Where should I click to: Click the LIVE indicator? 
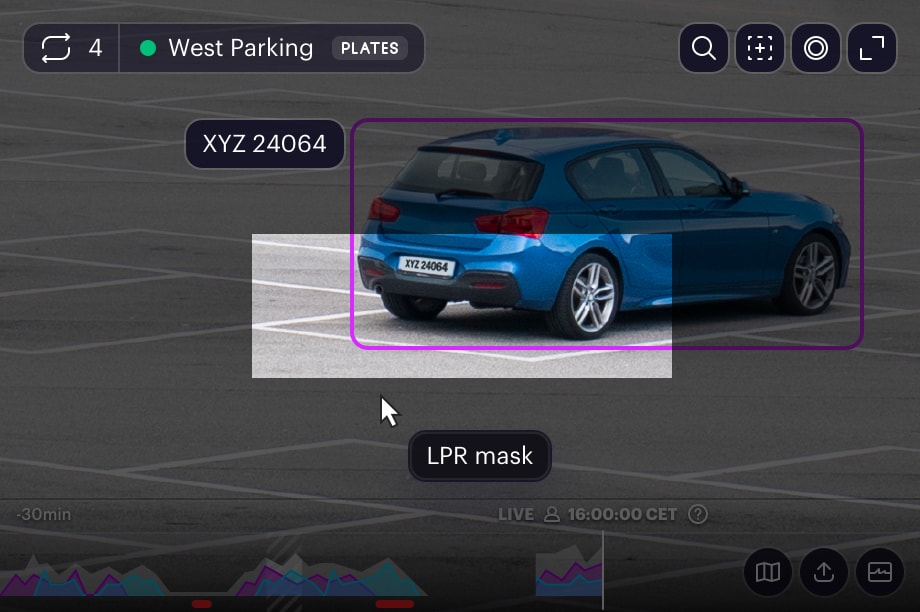coord(516,515)
